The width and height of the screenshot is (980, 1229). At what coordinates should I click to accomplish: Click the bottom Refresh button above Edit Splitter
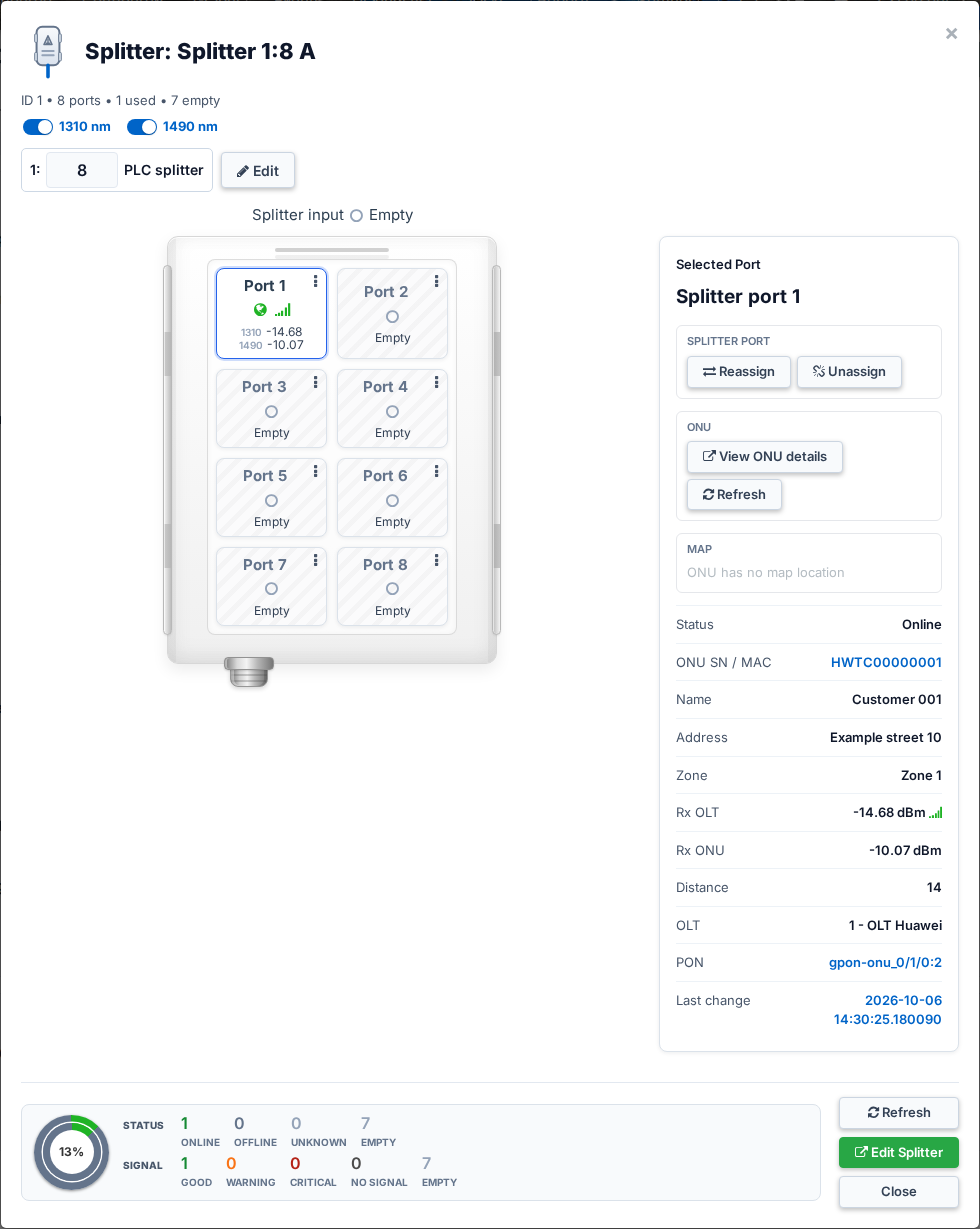(899, 1113)
